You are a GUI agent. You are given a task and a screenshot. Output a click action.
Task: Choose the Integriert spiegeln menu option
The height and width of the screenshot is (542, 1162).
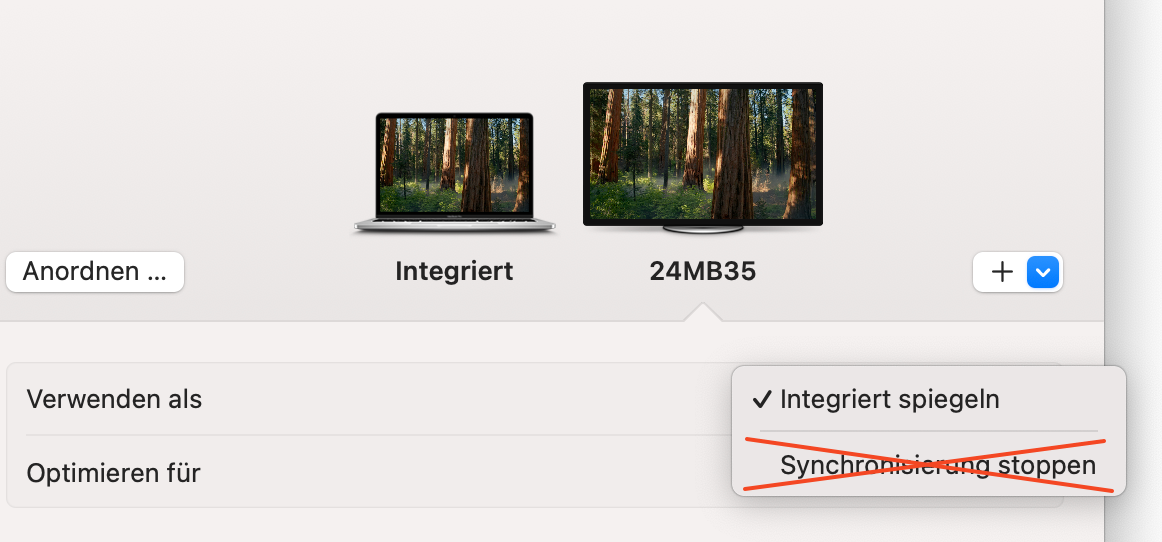pyautogui.click(x=889, y=400)
